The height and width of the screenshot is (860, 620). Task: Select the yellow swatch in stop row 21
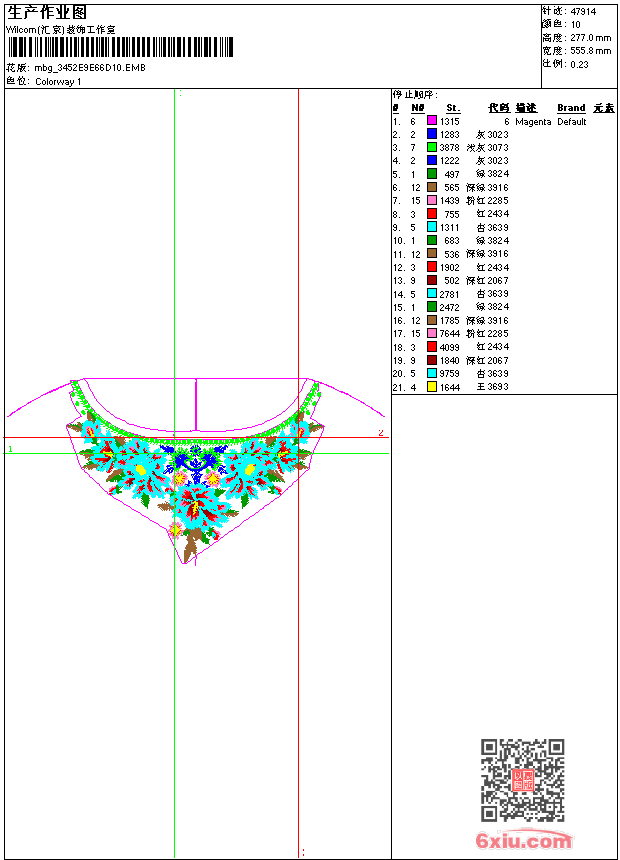click(x=432, y=387)
